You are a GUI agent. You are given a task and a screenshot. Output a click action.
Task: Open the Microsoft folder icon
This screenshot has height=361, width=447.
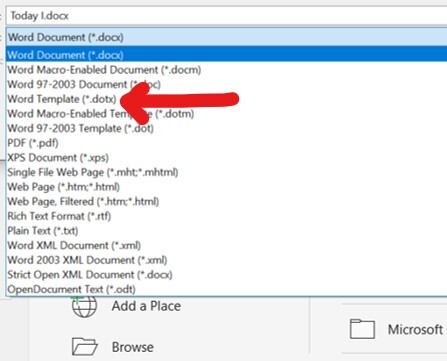click(x=362, y=329)
